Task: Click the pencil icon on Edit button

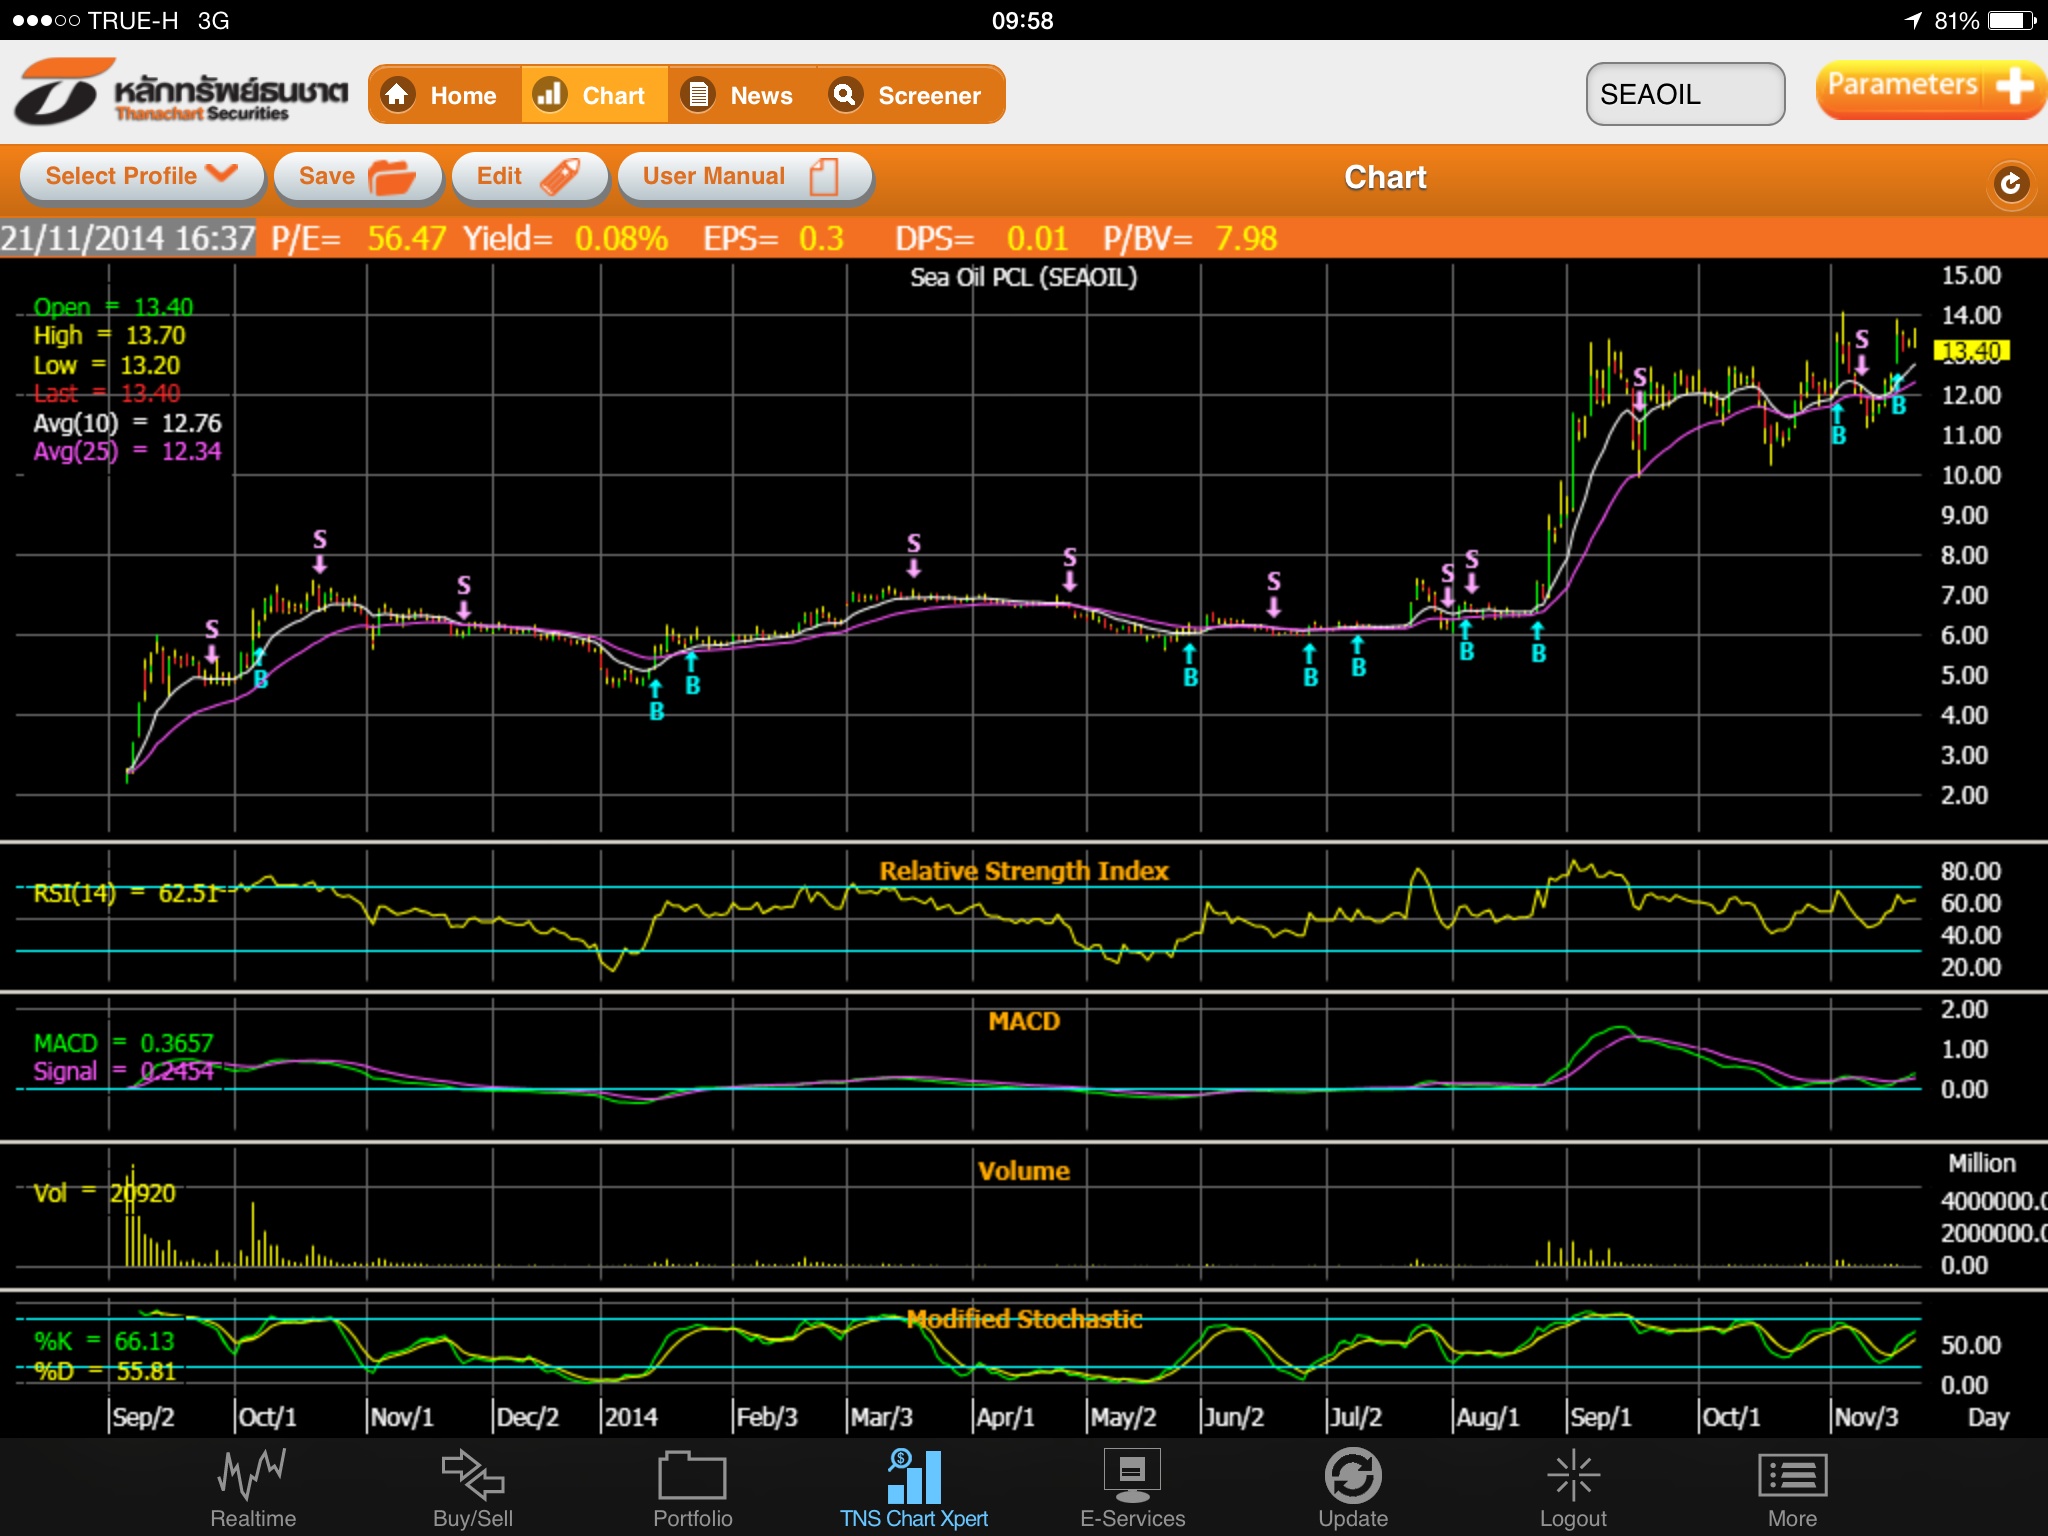Action: click(x=560, y=177)
